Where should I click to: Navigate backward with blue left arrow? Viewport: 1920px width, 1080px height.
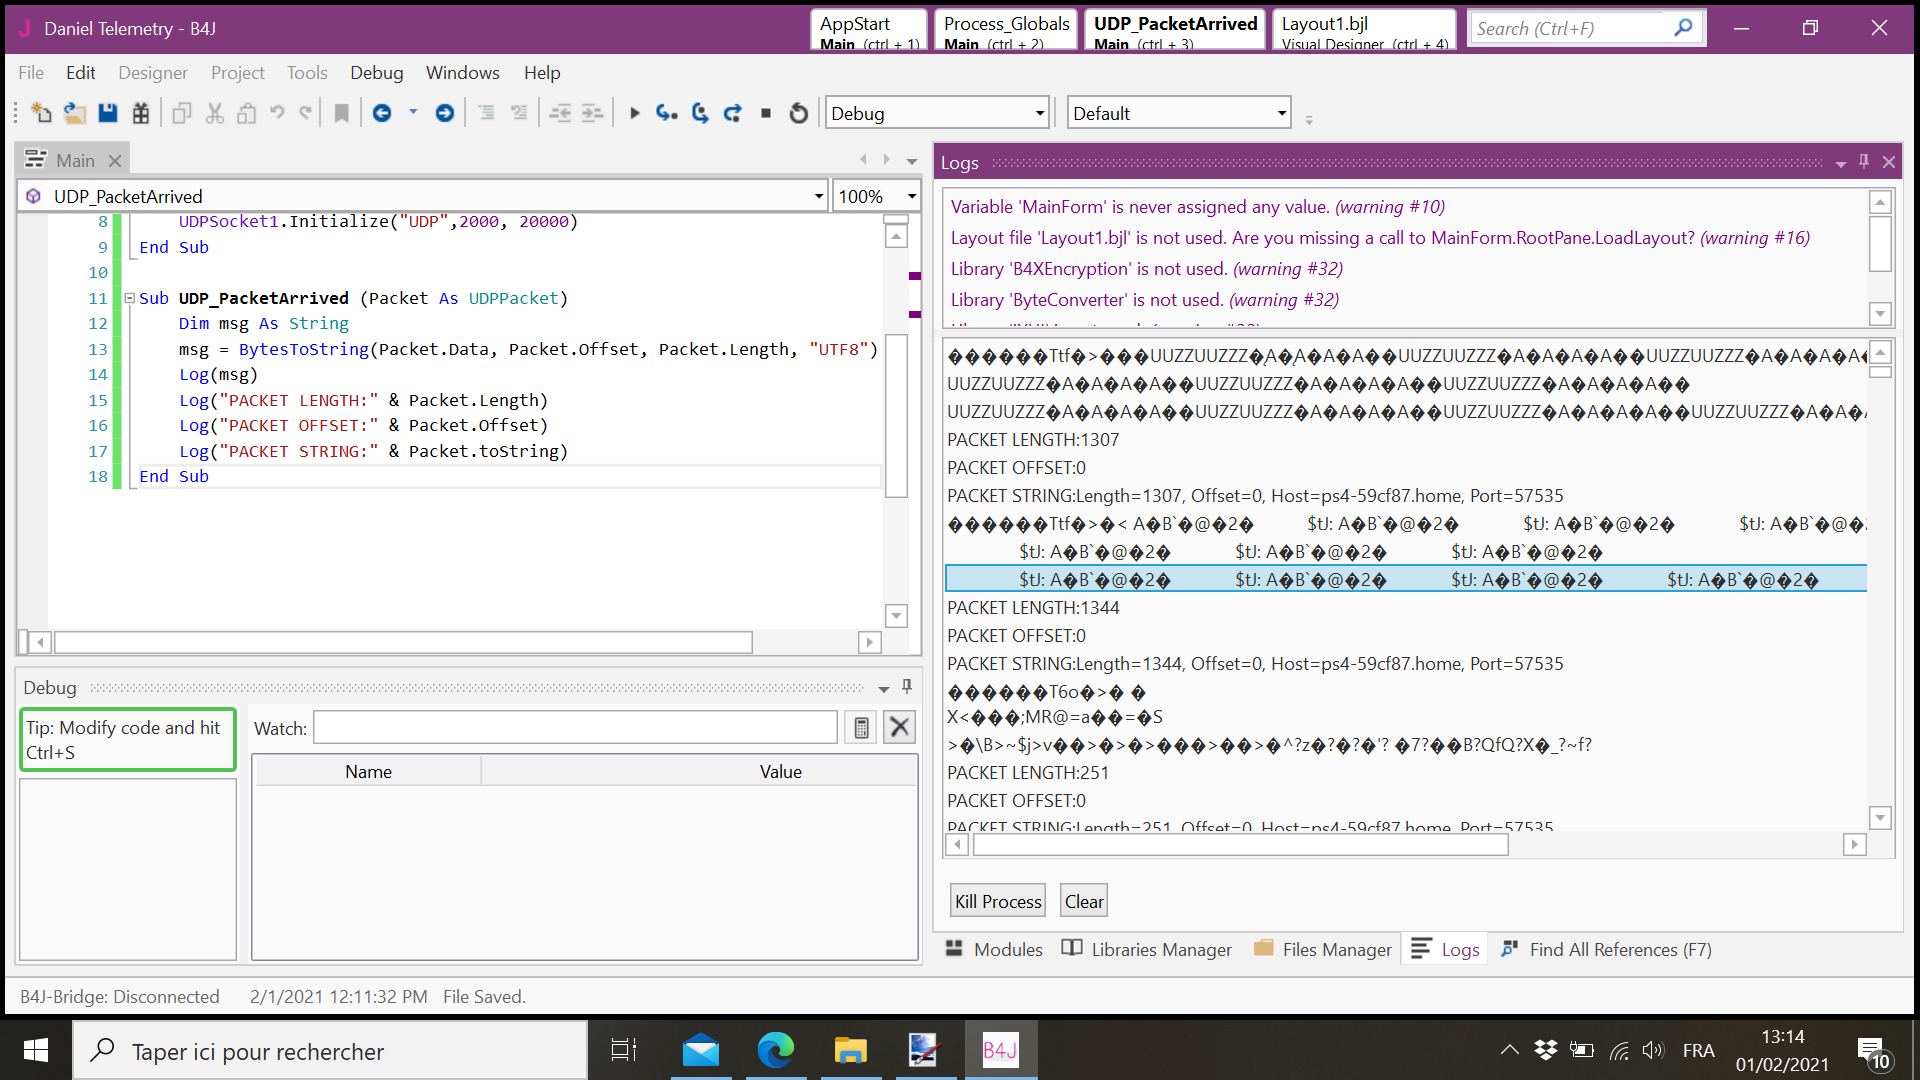(x=382, y=113)
